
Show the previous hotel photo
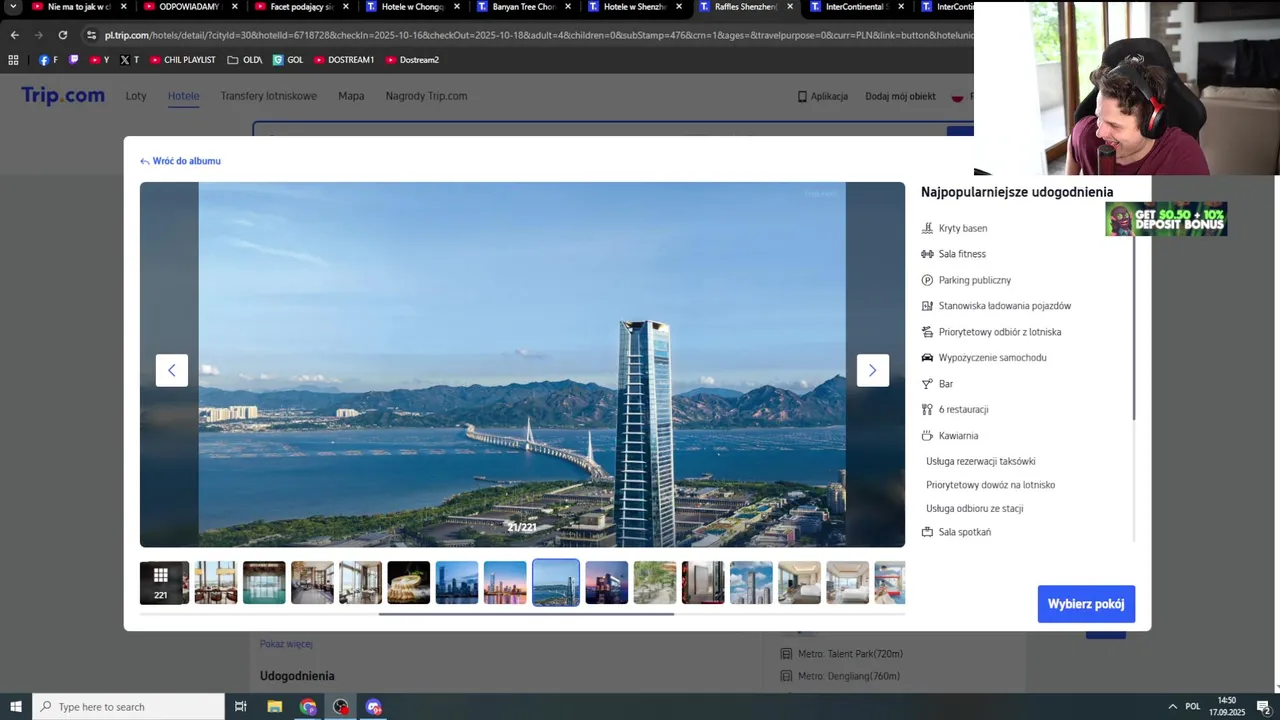point(172,370)
